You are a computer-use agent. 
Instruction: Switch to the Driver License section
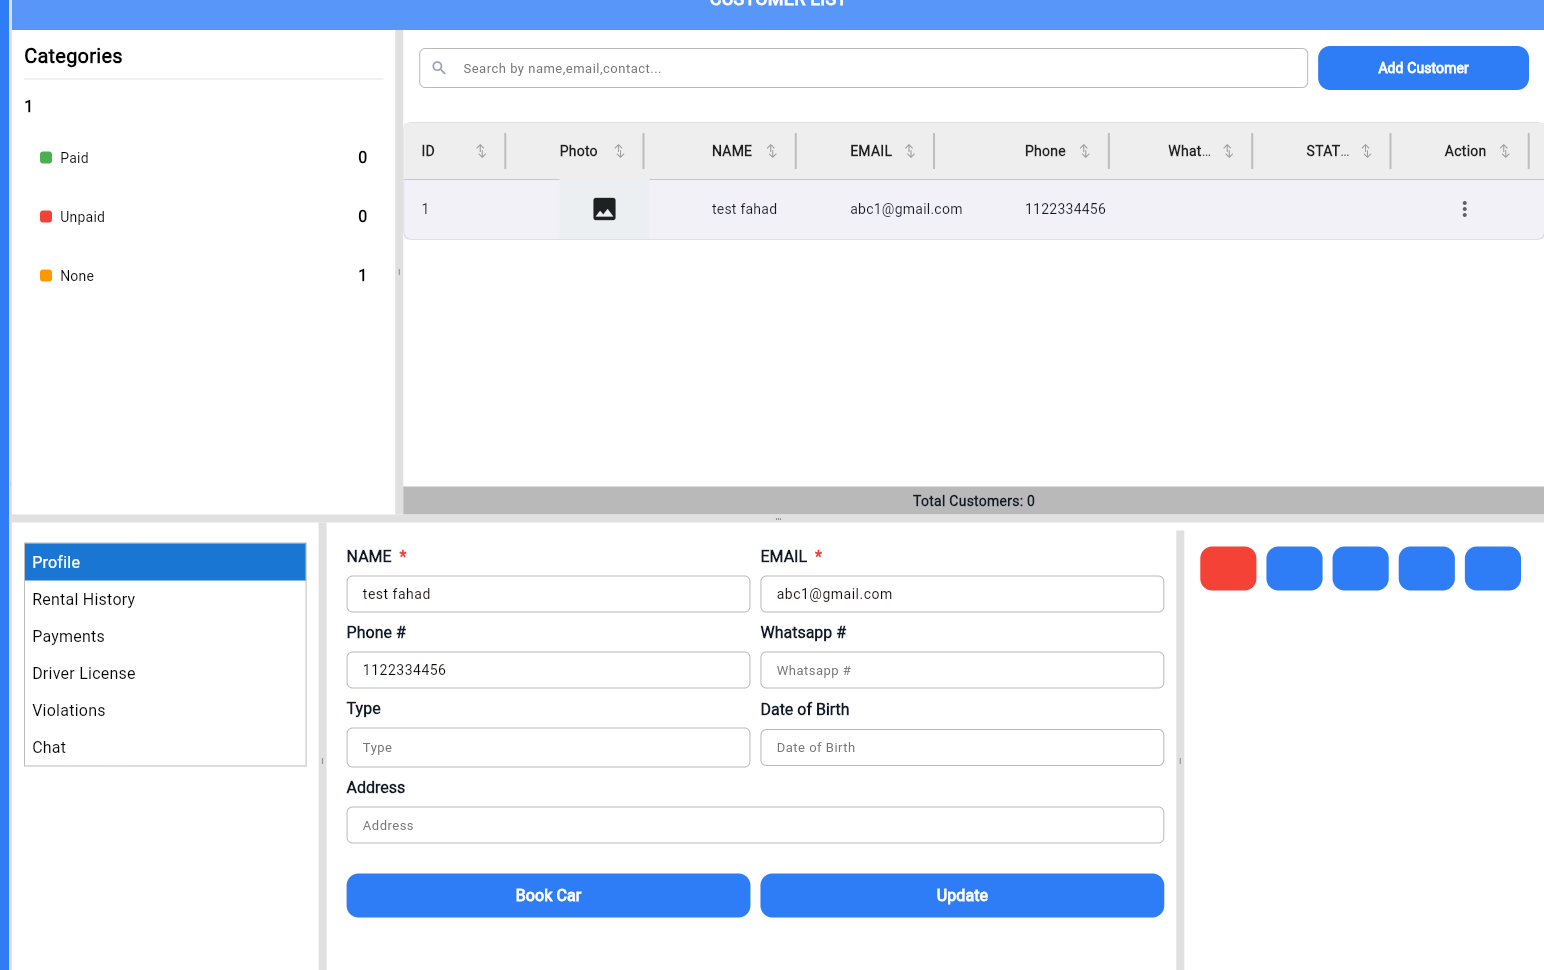pyautogui.click(x=84, y=673)
